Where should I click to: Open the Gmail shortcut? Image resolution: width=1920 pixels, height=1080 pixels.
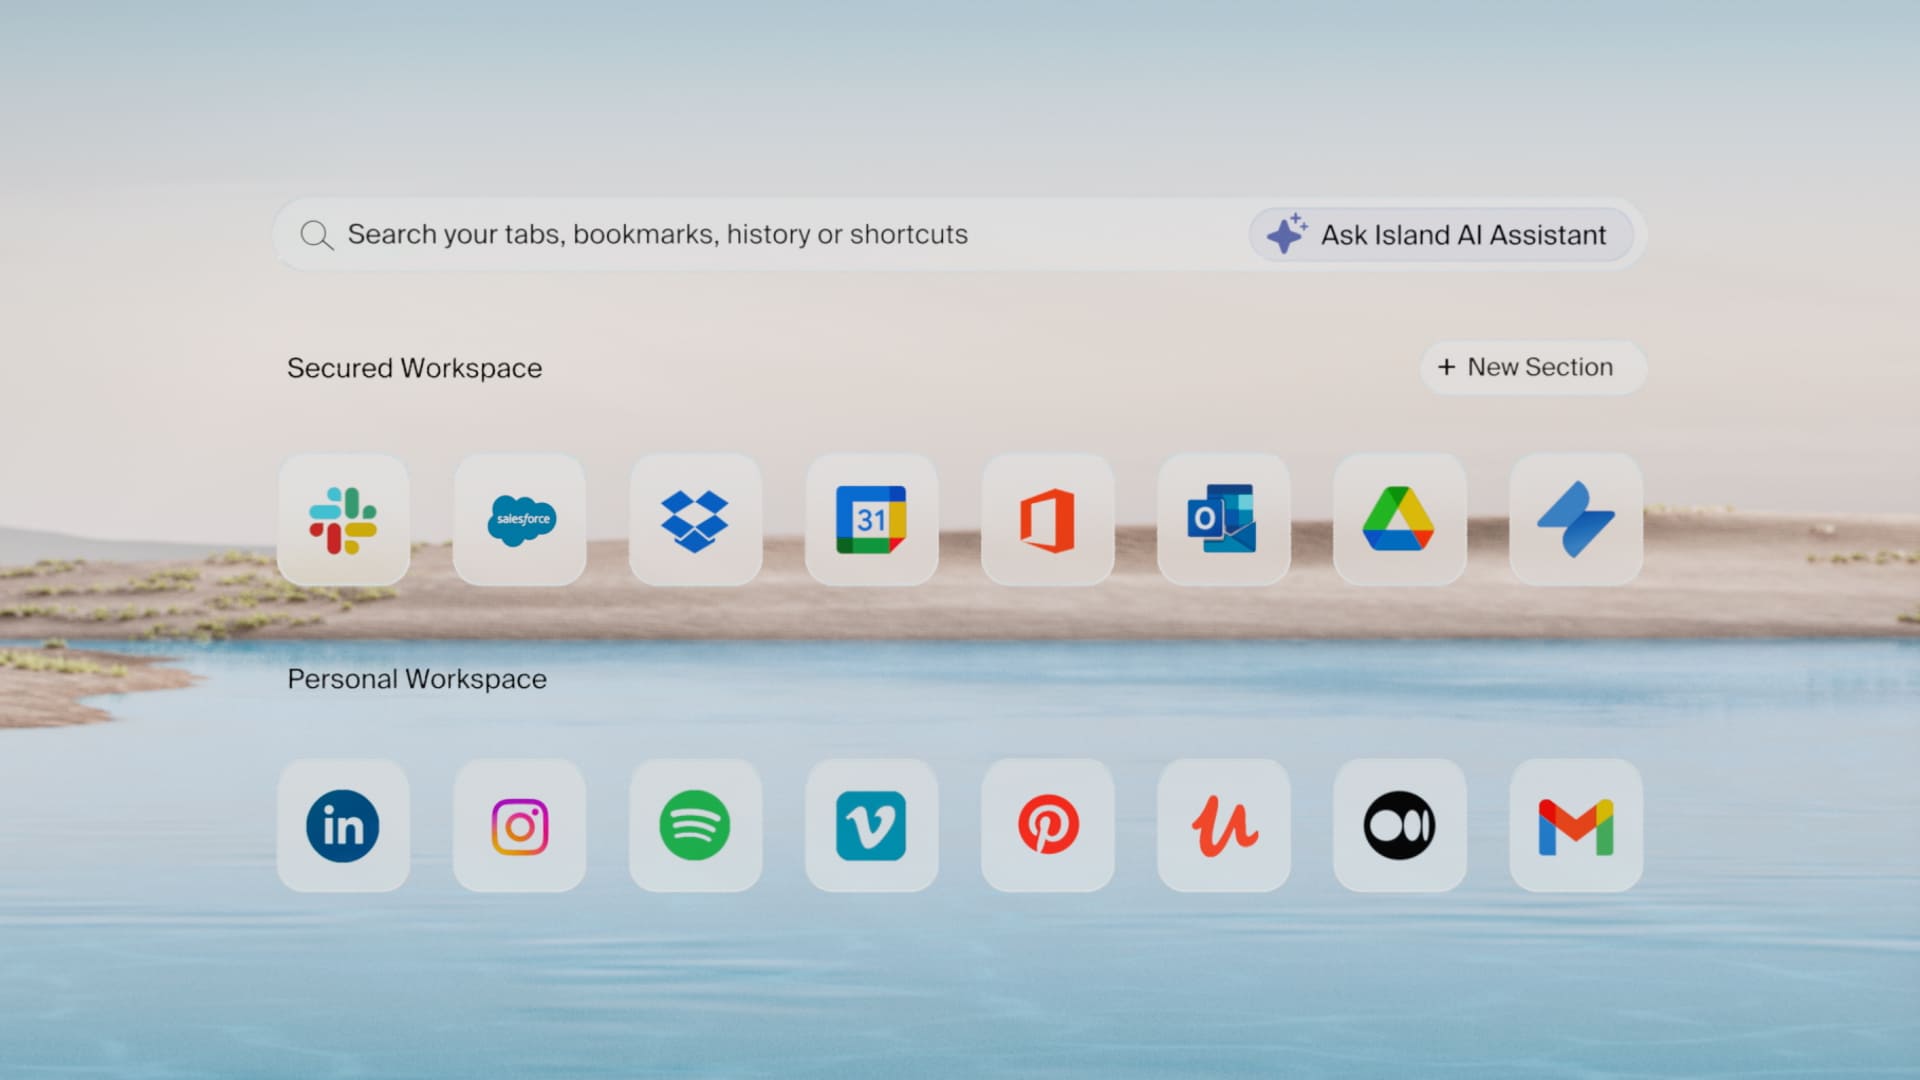click(x=1575, y=826)
